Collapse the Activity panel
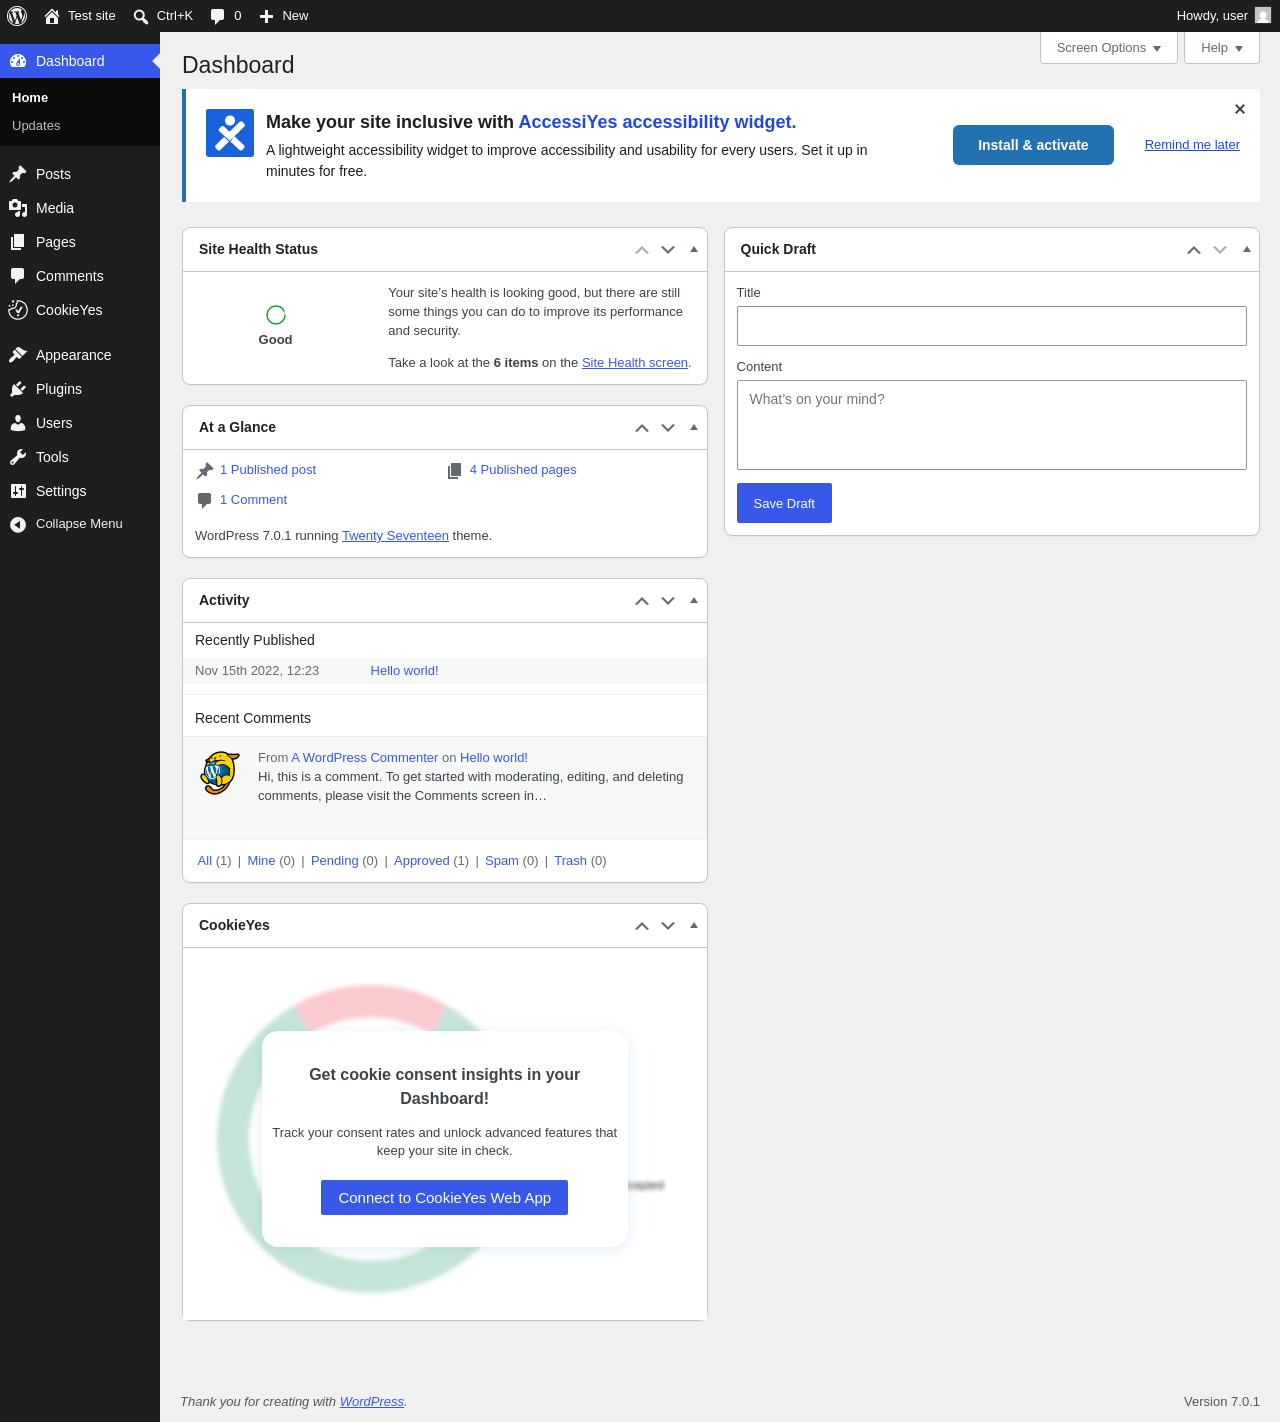1280x1422 pixels. pos(694,600)
